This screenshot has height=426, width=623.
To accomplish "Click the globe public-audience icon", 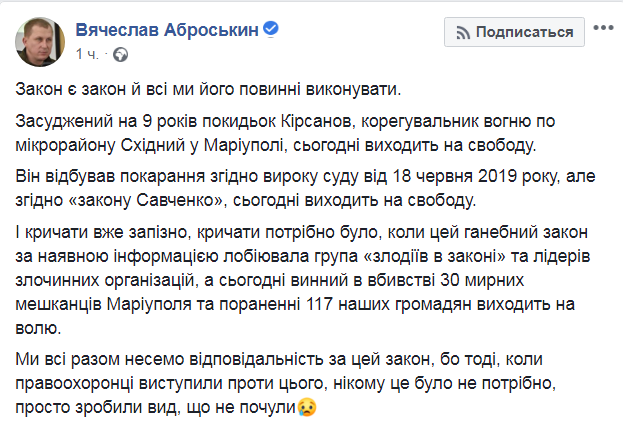I will point(120,52).
